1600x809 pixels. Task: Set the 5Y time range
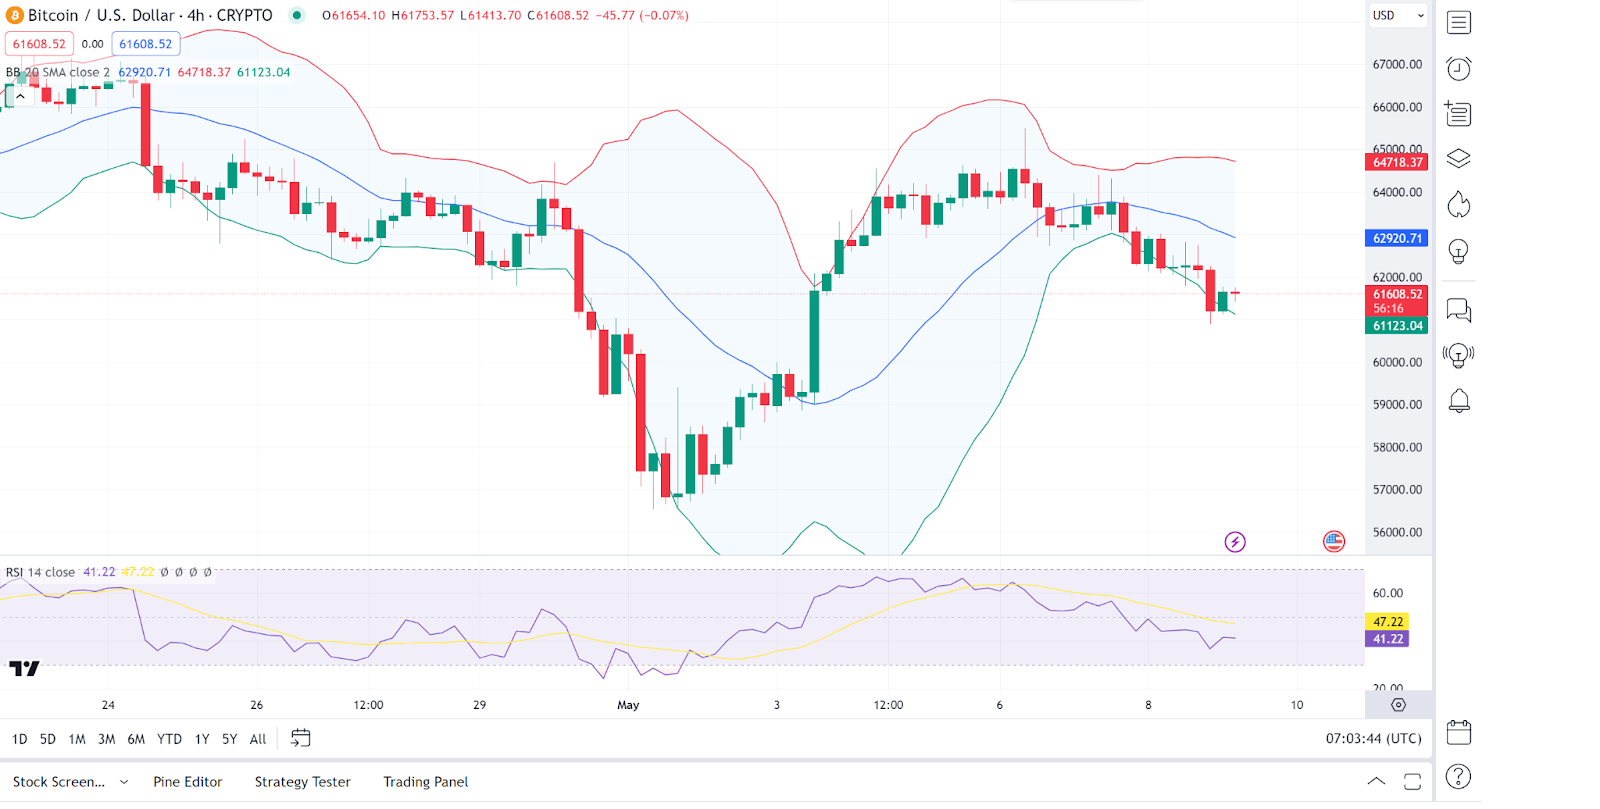(x=229, y=739)
